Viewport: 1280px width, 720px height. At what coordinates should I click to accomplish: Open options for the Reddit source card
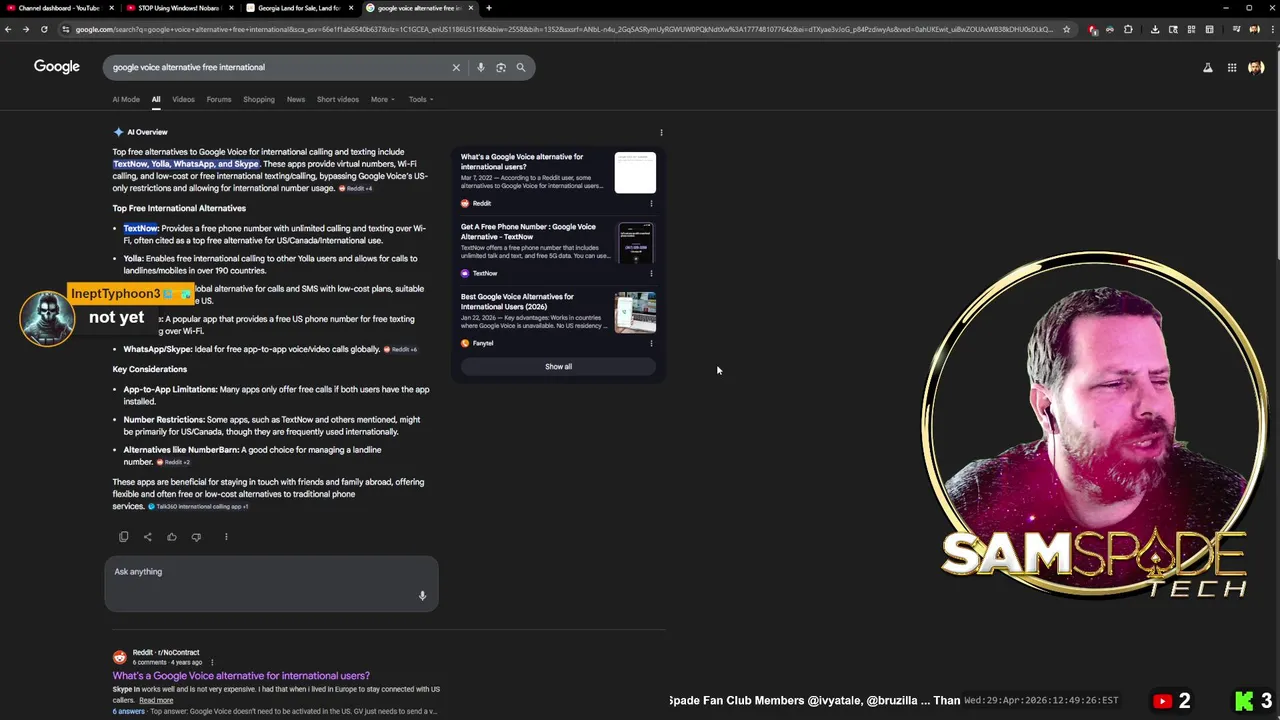(651, 203)
